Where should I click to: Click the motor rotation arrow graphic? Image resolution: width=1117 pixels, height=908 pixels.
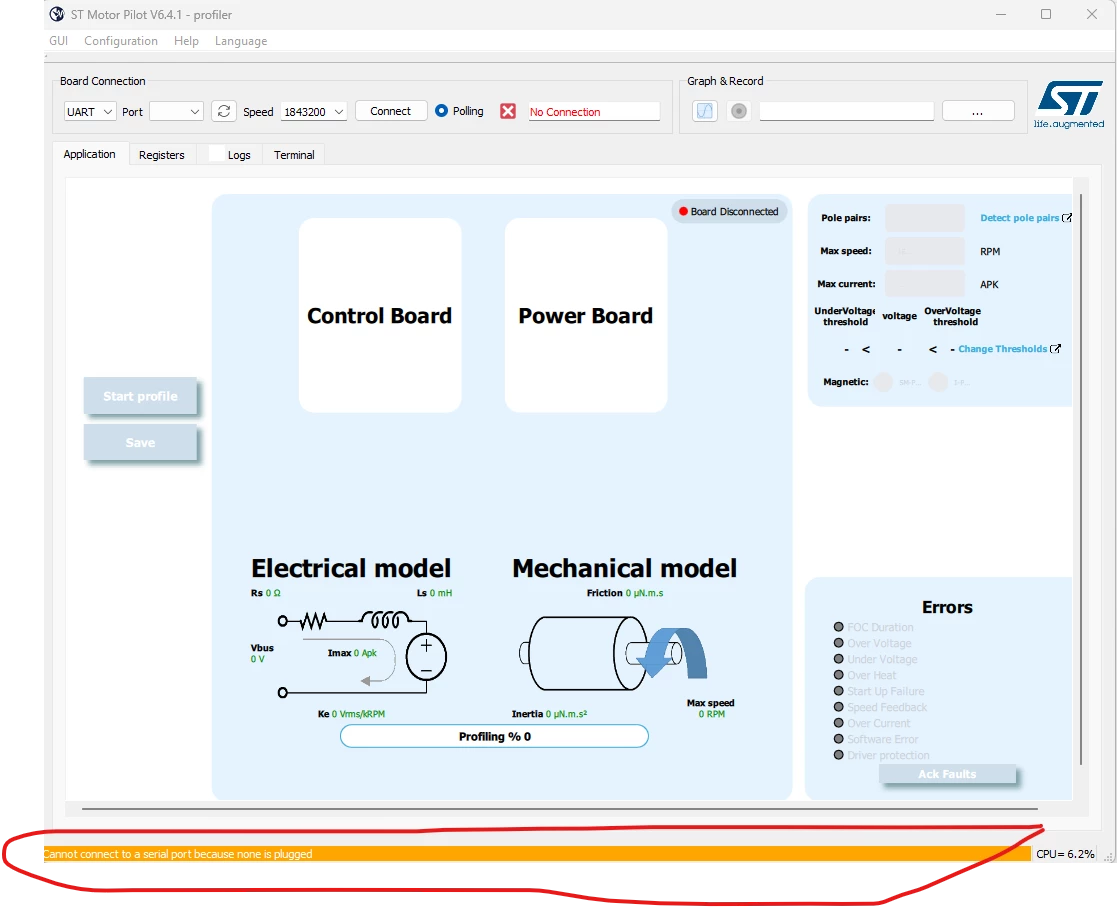click(672, 652)
